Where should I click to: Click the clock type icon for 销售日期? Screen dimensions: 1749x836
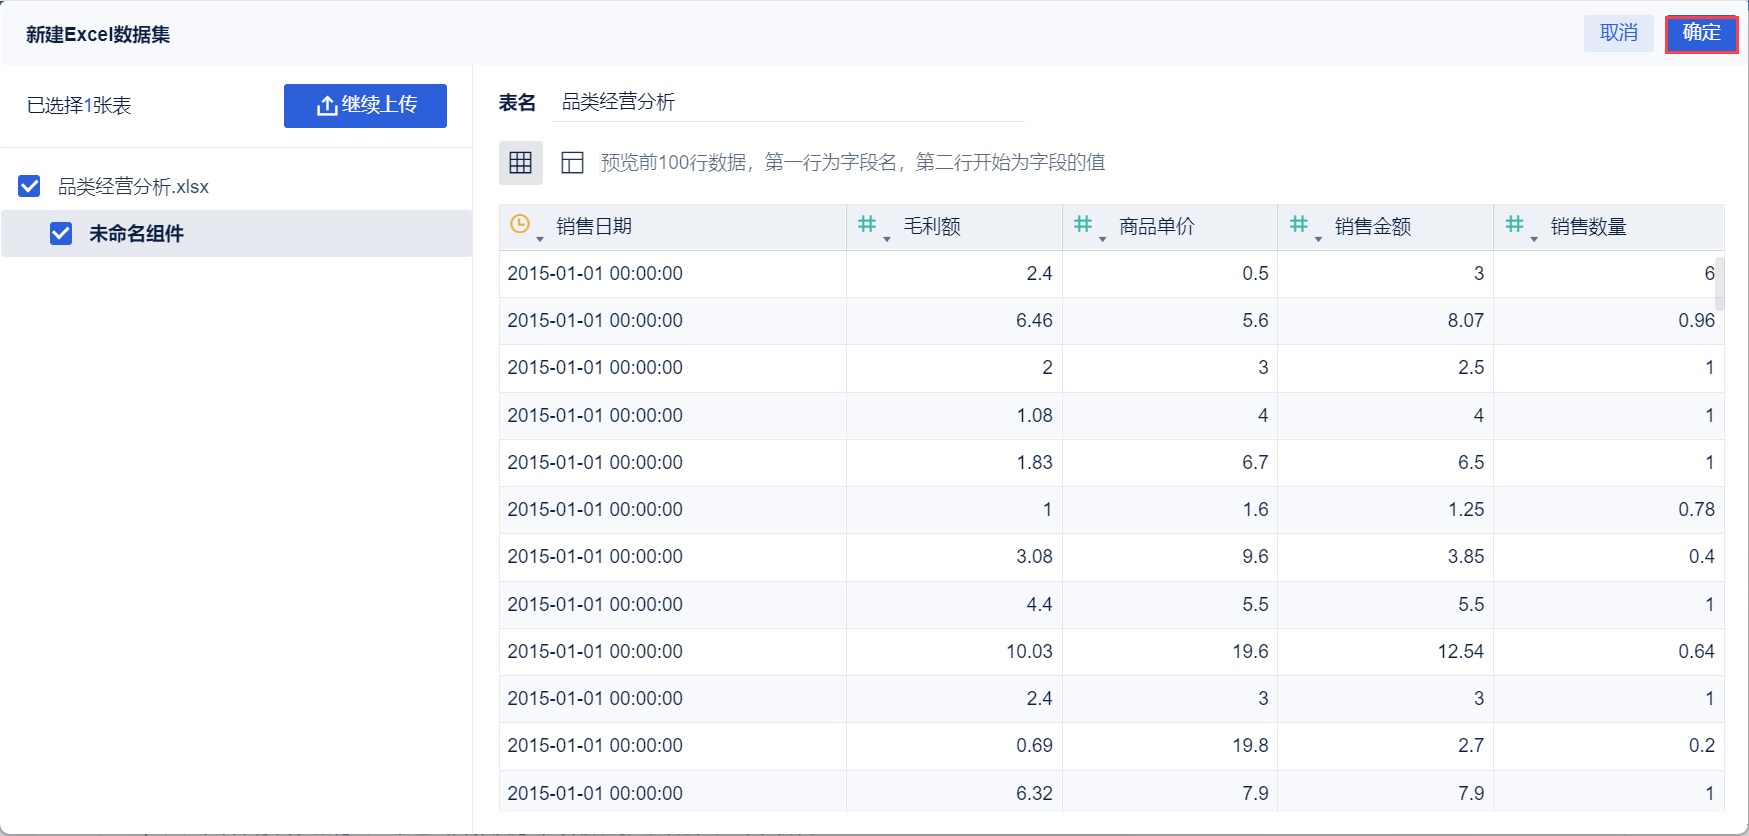pyautogui.click(x=519, y=225)
